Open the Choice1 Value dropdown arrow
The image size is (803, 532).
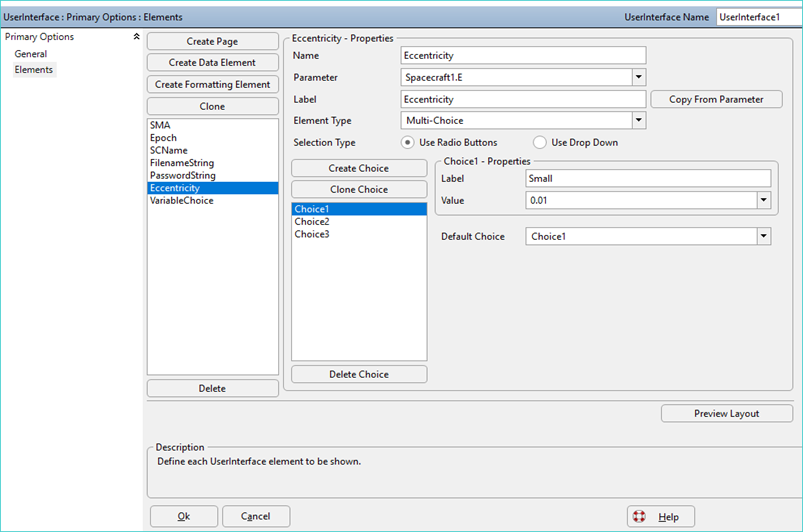coord(764,200)
